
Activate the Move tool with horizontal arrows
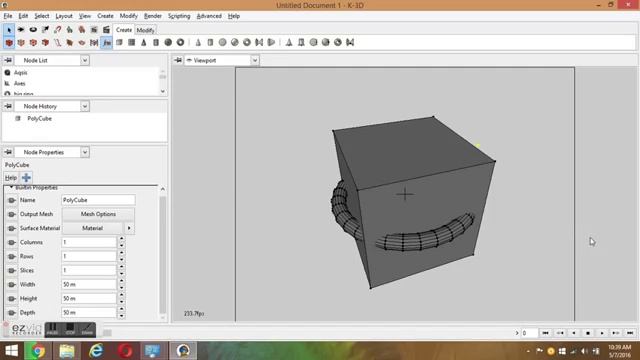coord(21,30)
